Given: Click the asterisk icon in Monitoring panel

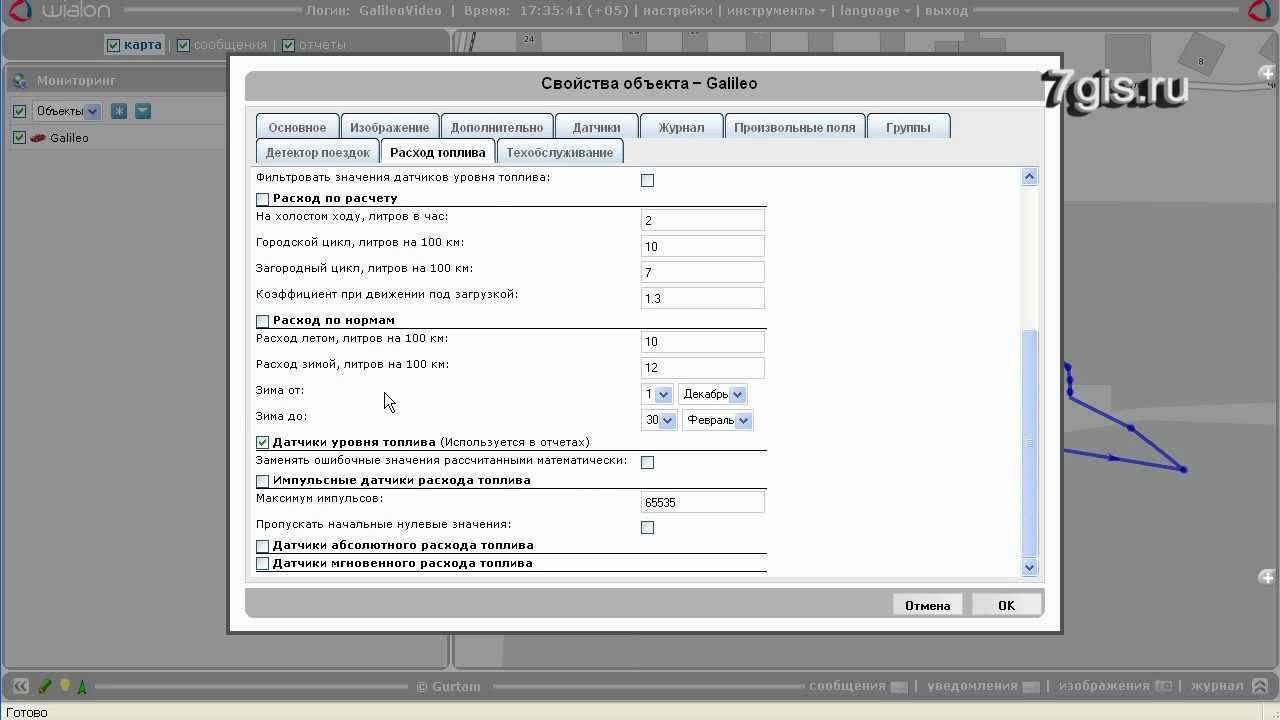Looking at the screenshot, I should click(x=119, y=111).
